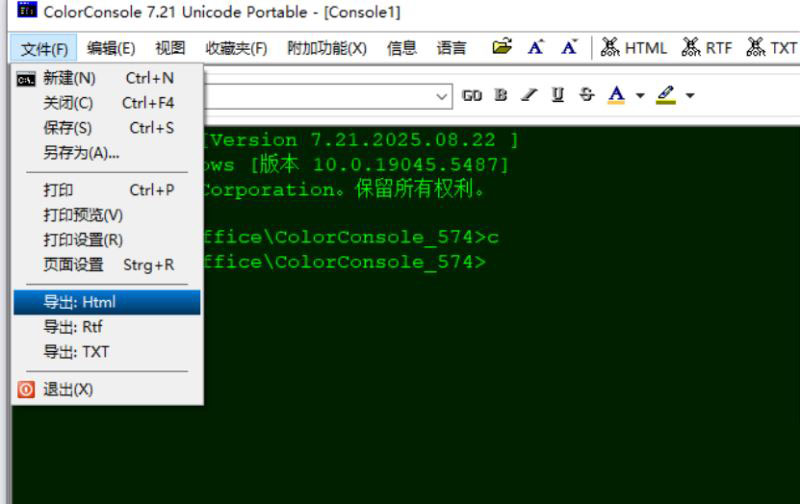
Task: Select 页面设置 menu entry
Action: 107,265
